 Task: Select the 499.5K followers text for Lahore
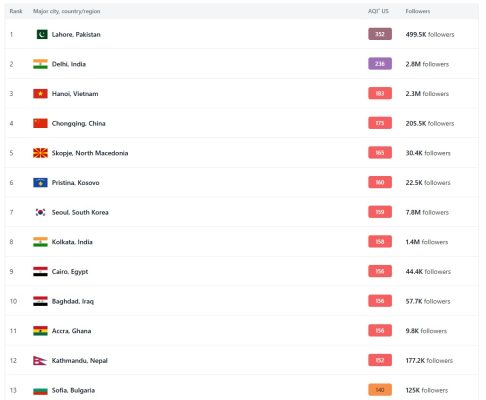click(x=430, y=34)
